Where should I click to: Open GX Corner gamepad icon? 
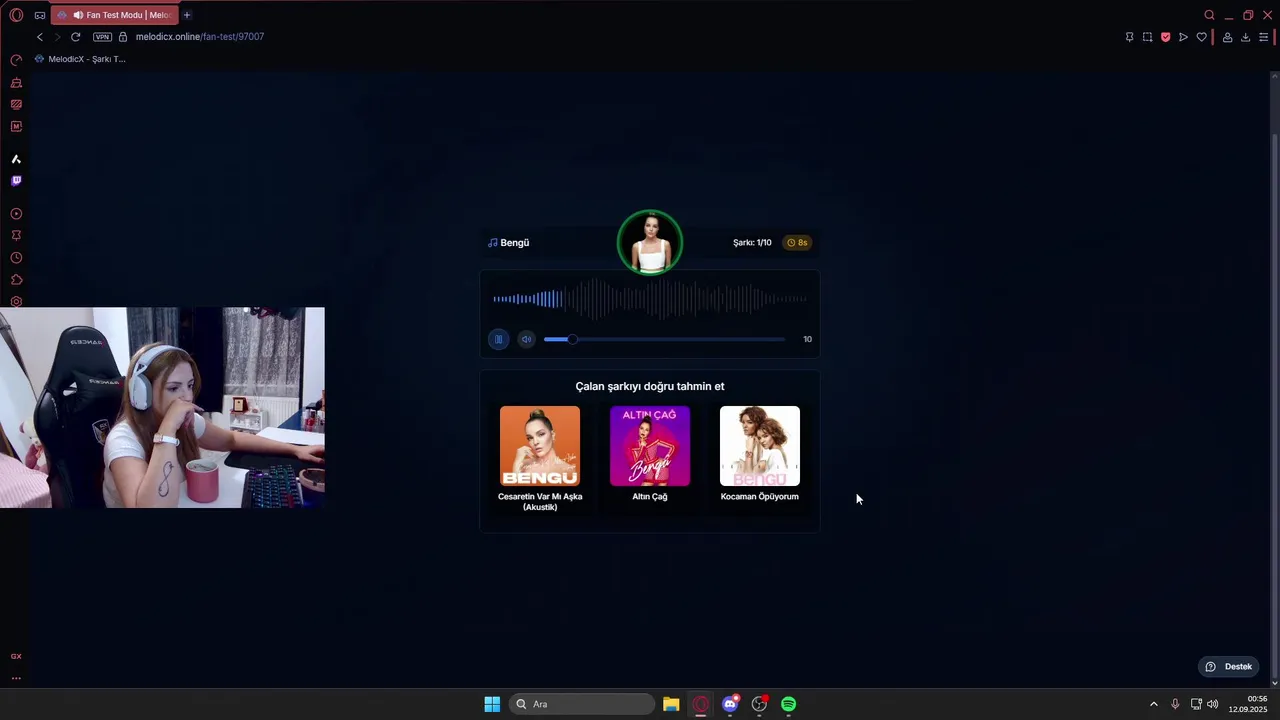[40, 15]
